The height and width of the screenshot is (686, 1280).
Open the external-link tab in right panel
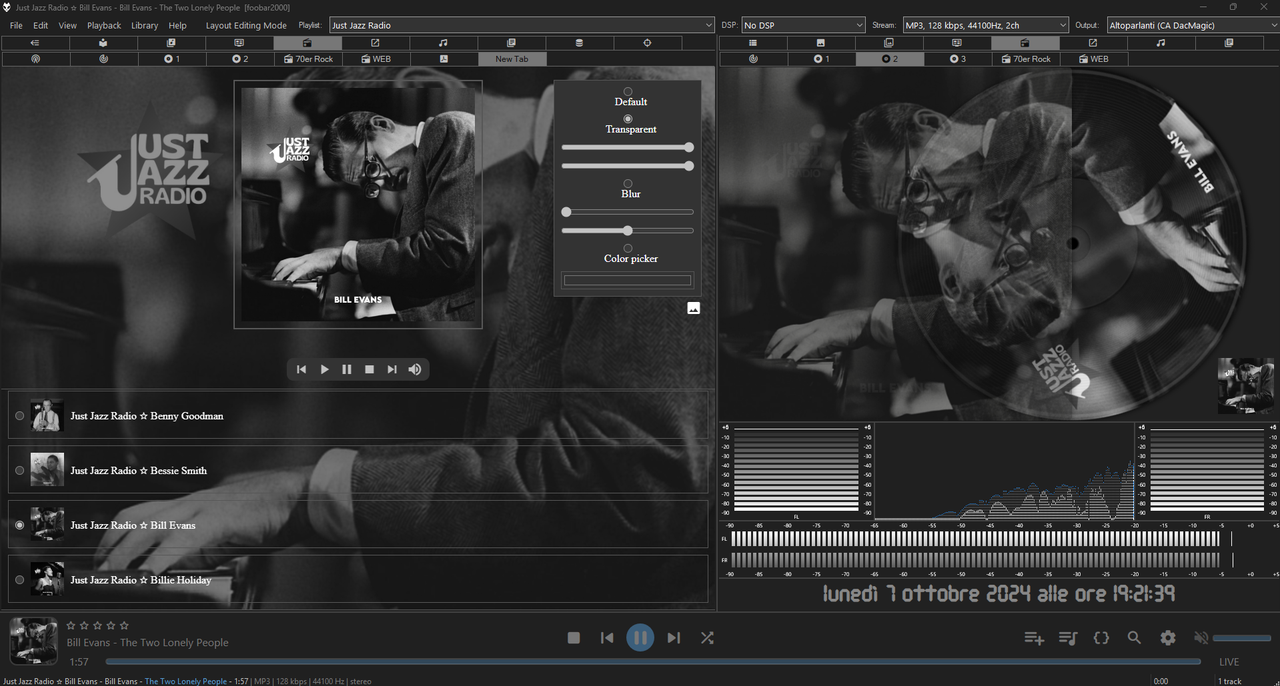[1093, 43]
